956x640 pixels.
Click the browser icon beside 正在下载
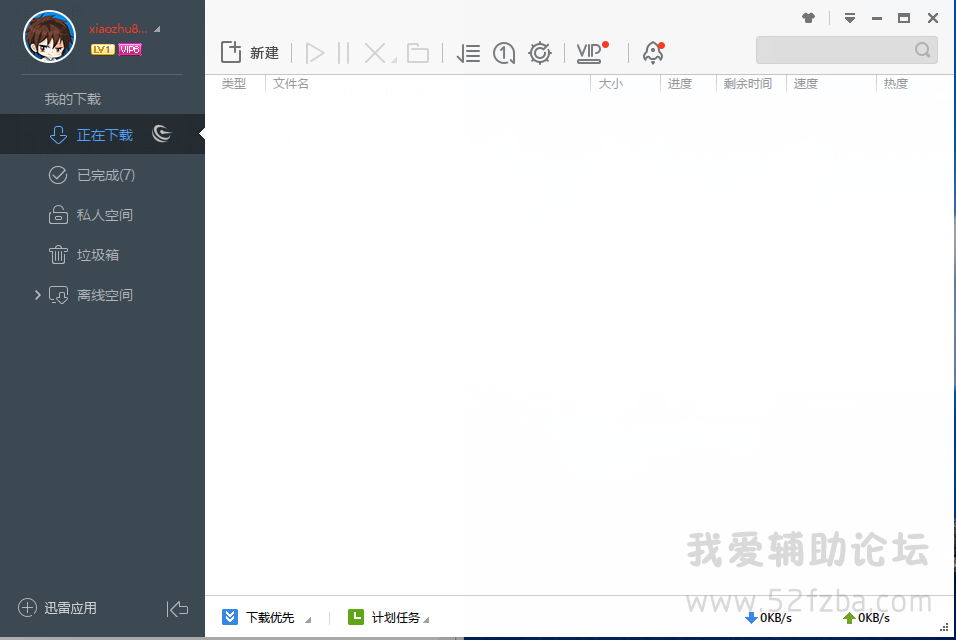pos(162,134)
